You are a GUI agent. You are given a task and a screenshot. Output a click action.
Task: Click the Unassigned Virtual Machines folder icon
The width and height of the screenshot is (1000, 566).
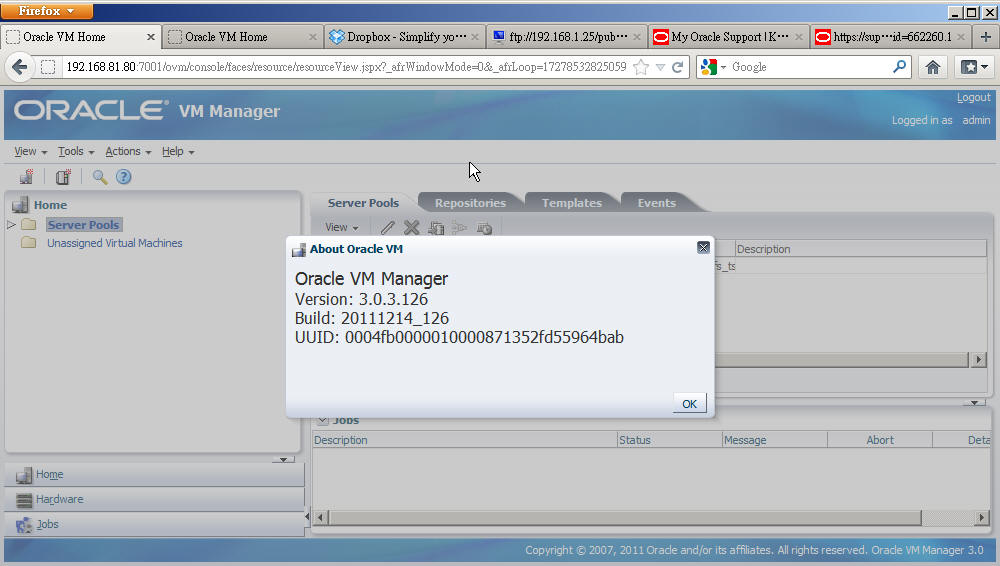click(29, 243)
